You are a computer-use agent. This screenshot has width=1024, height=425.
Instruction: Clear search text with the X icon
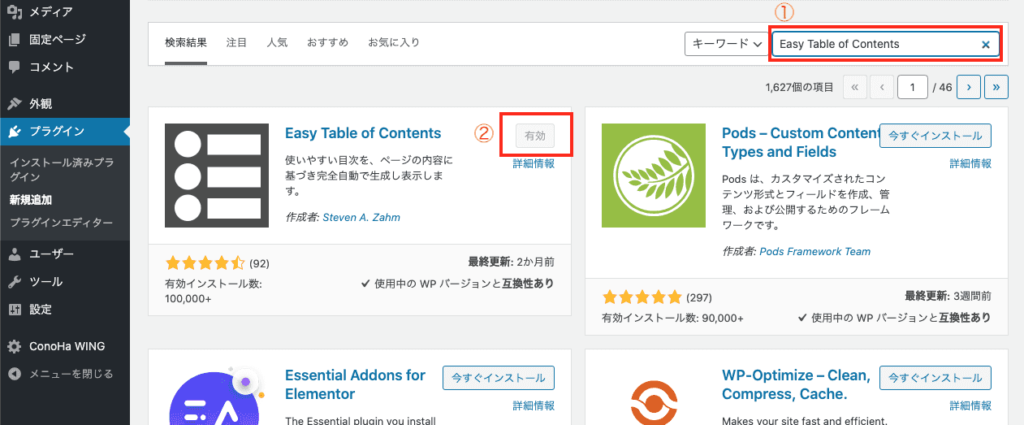(985, 44)
